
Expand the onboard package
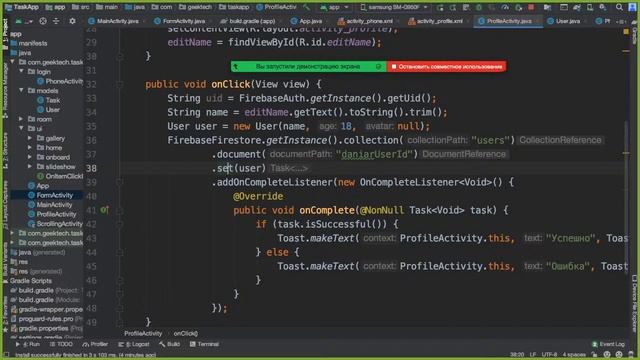tap(30, 157)
